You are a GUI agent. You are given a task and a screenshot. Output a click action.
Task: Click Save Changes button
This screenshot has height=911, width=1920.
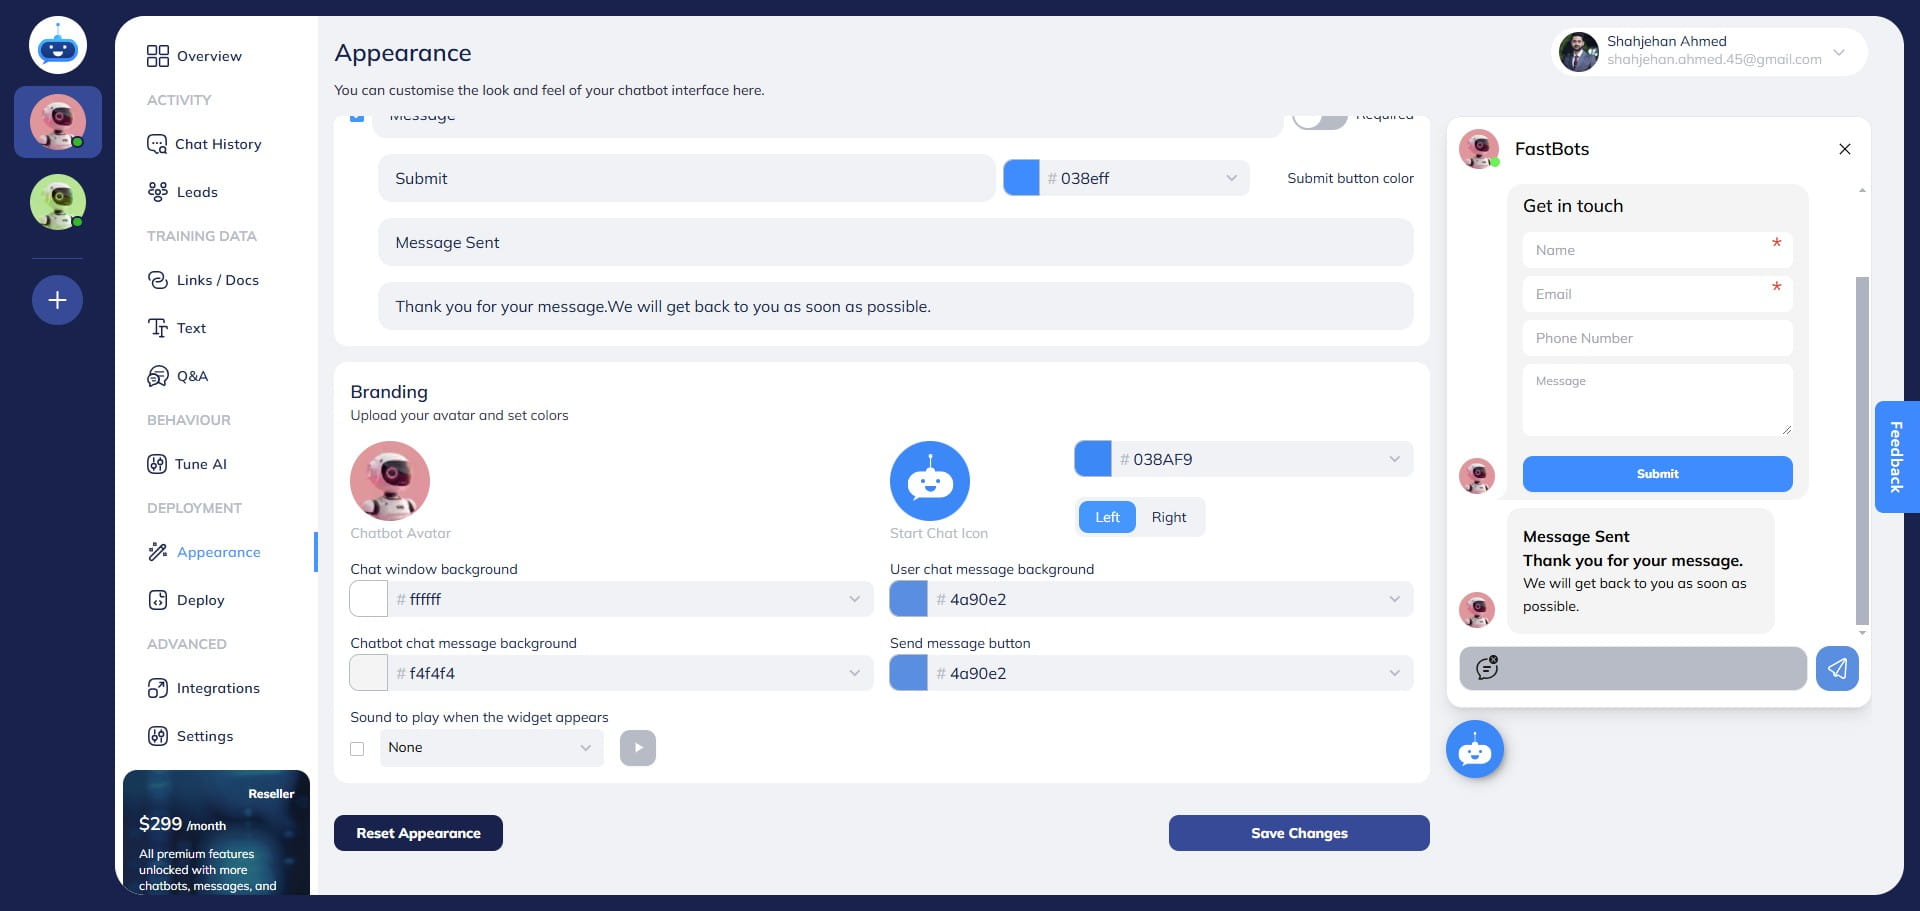[1298, 833]
